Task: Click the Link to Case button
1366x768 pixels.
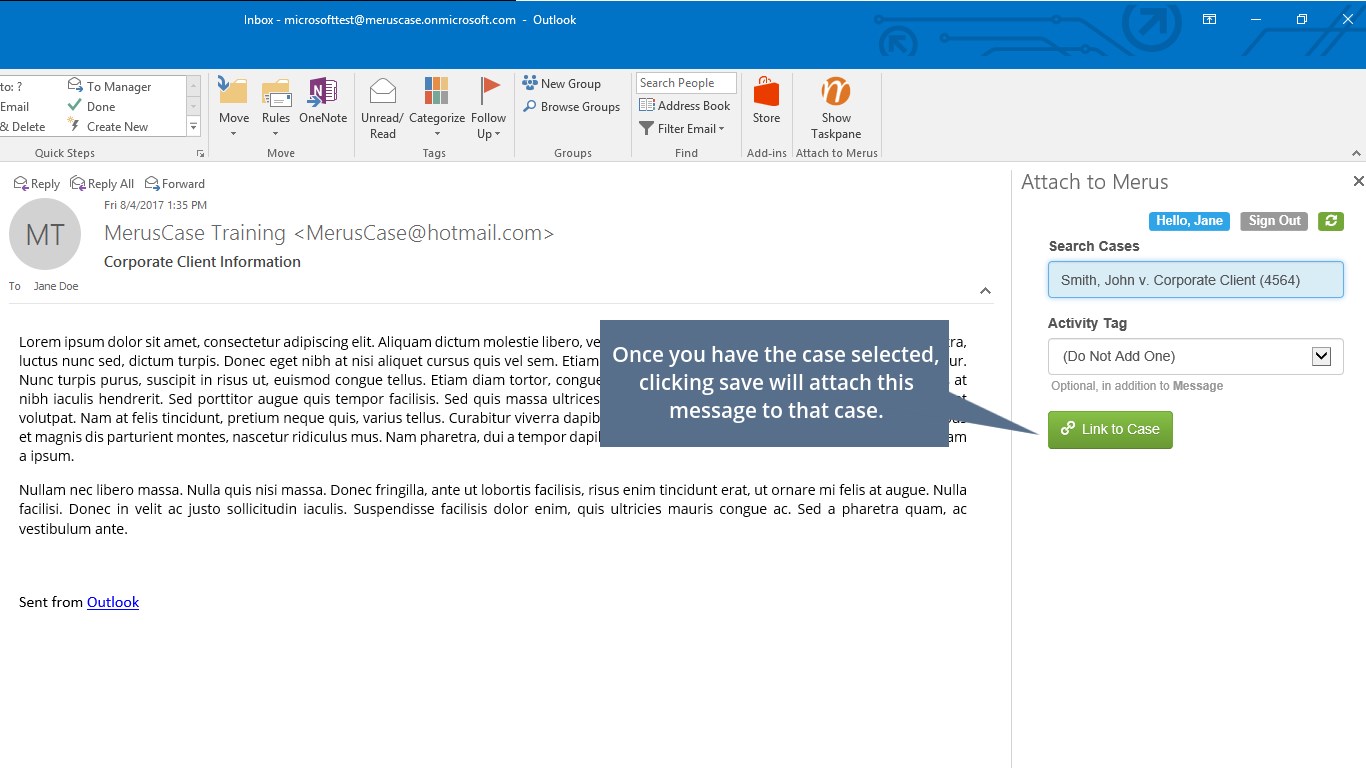Action: click(1110, 430)
